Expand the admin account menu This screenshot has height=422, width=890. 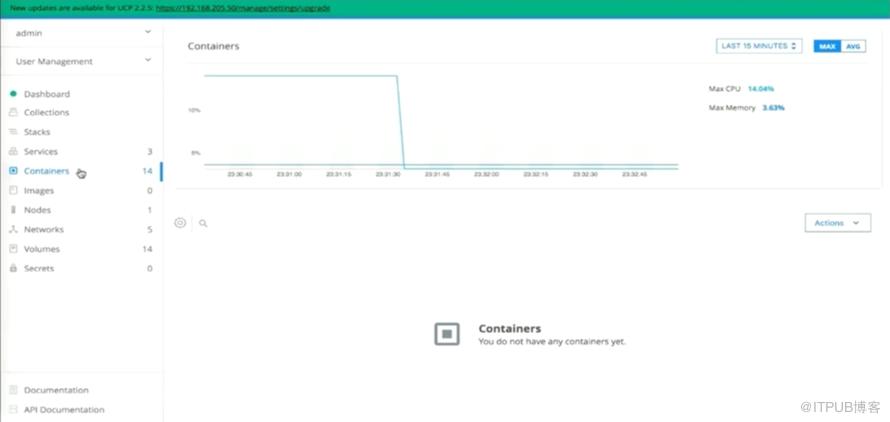tap(83, 33)
